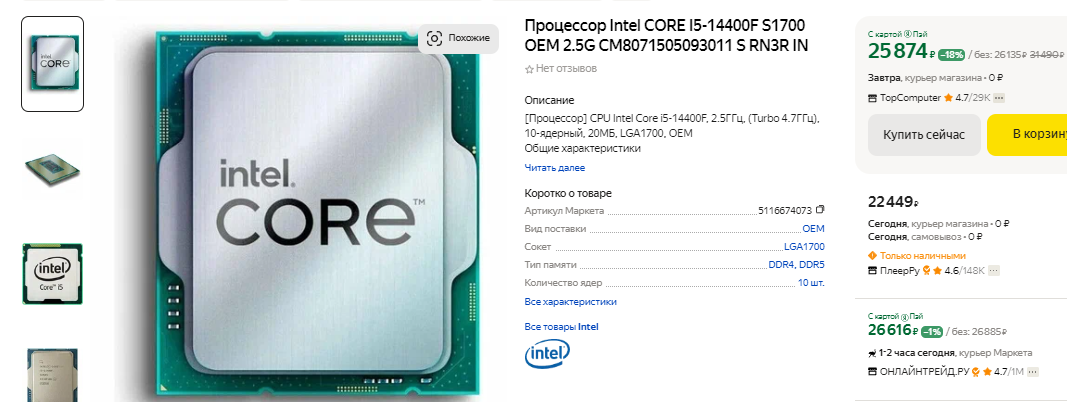
Task: Click the Купить сейчас button
Action: pos(924,135)
